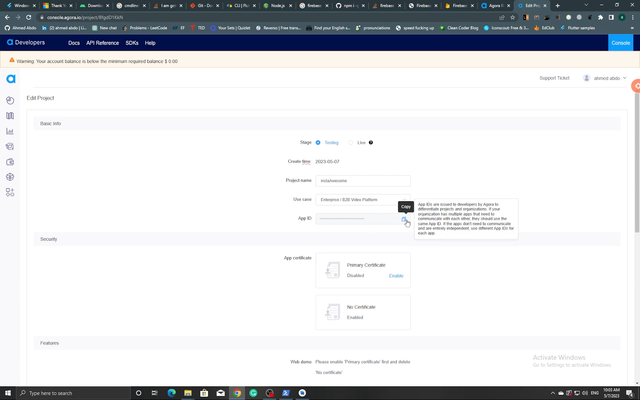Open Support Ticket link
This screenshot has width=640, height=400.
point(554,78)
